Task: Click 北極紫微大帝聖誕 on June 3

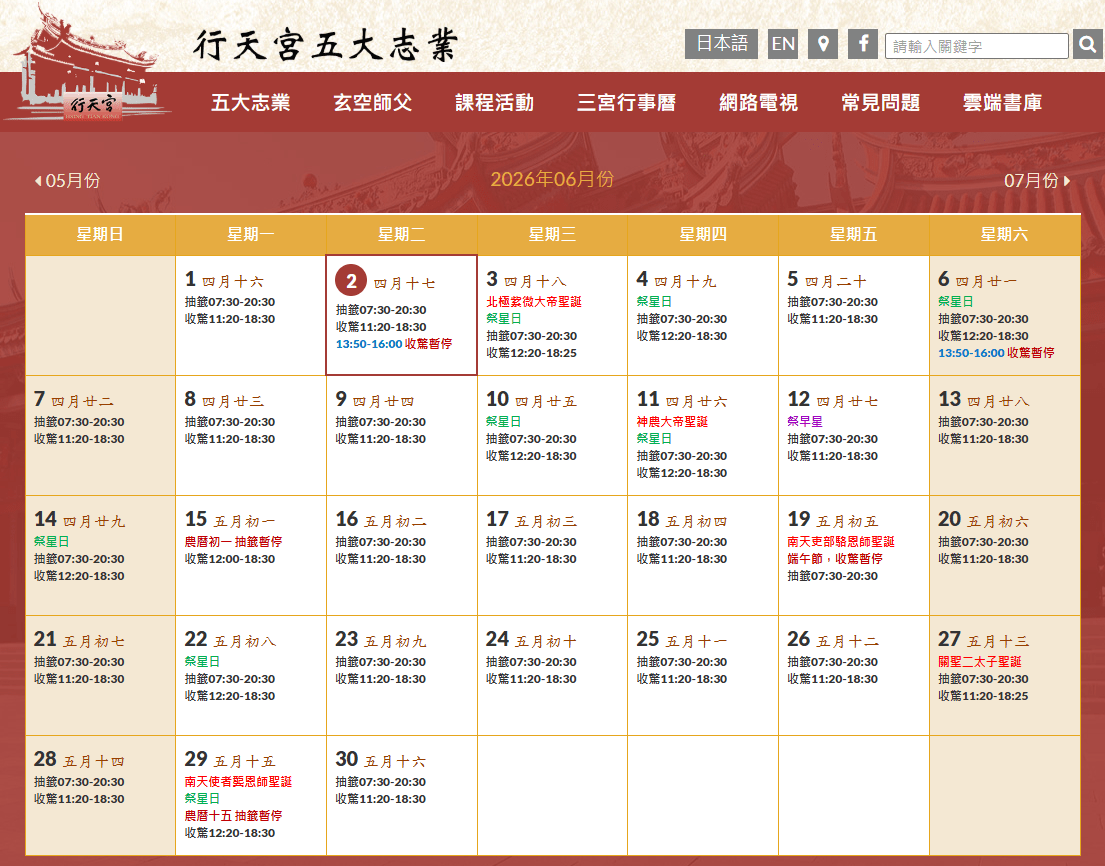Action: 534,302
